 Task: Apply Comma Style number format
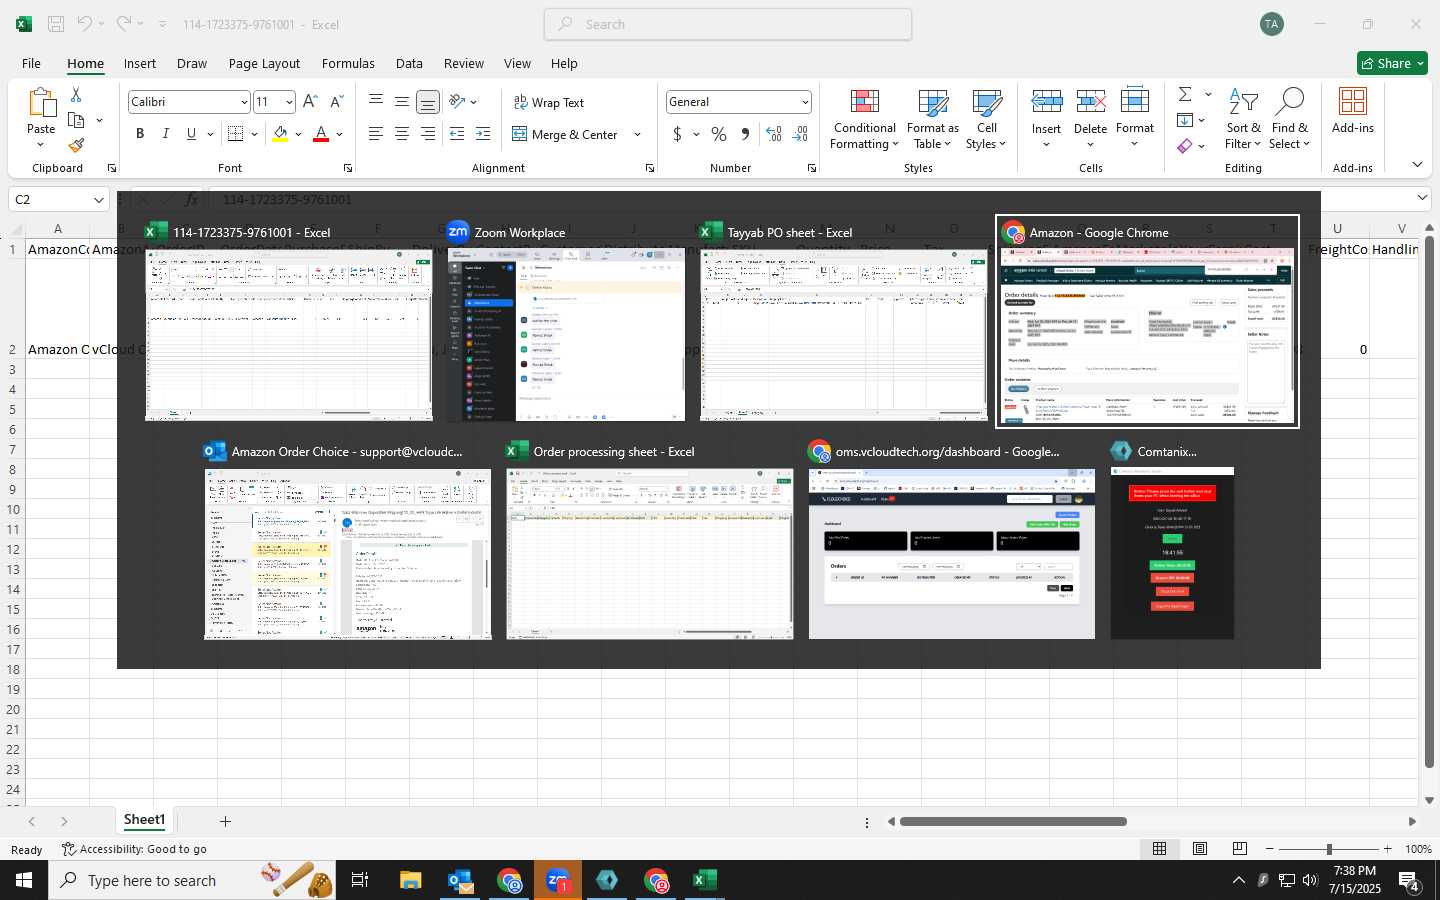[745, 134]
